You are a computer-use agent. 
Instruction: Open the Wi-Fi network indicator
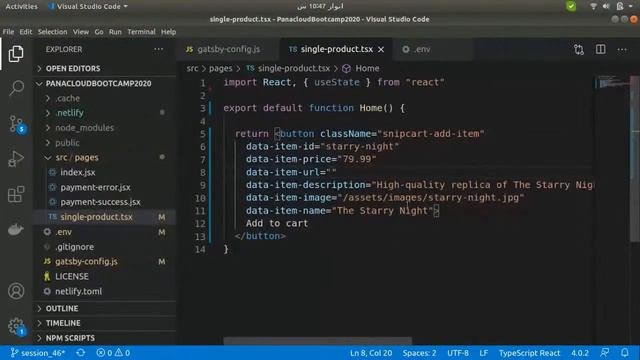[593, 6]
